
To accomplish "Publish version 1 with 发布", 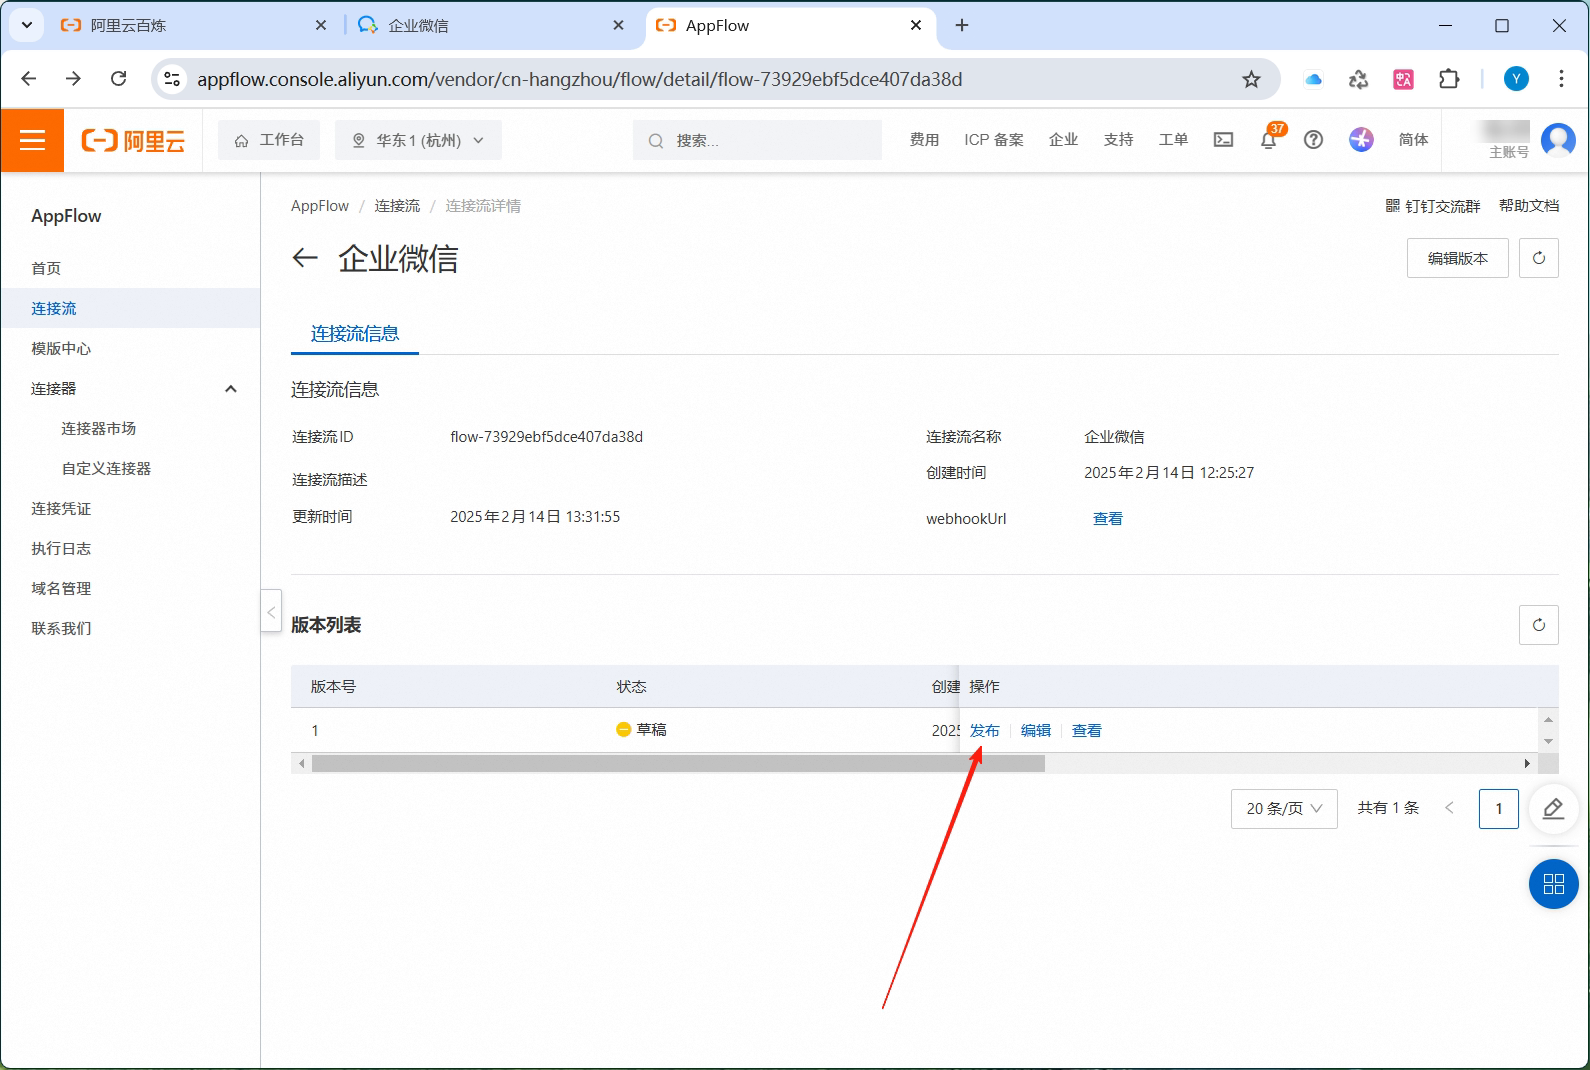I will click(x=985, y=731).
